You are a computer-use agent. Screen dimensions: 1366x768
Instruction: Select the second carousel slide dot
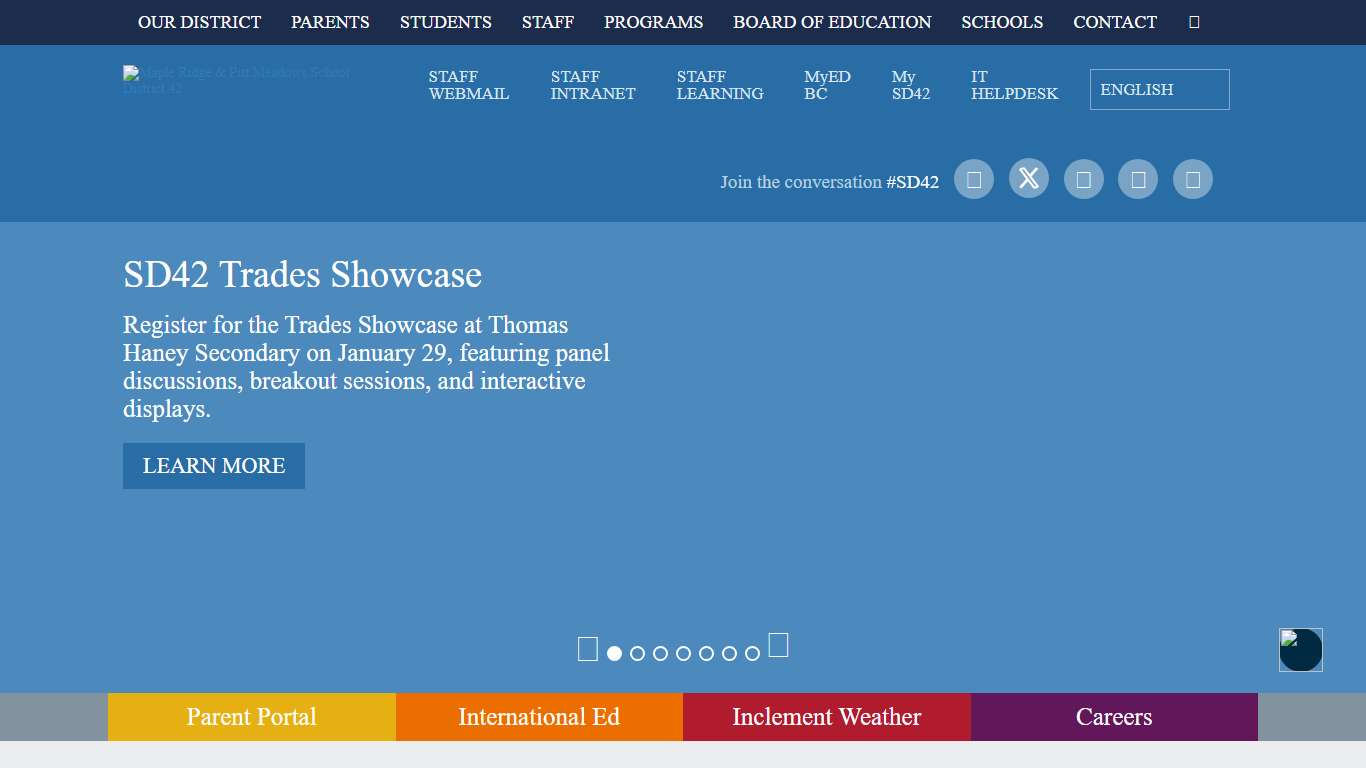tap(637, 654)
